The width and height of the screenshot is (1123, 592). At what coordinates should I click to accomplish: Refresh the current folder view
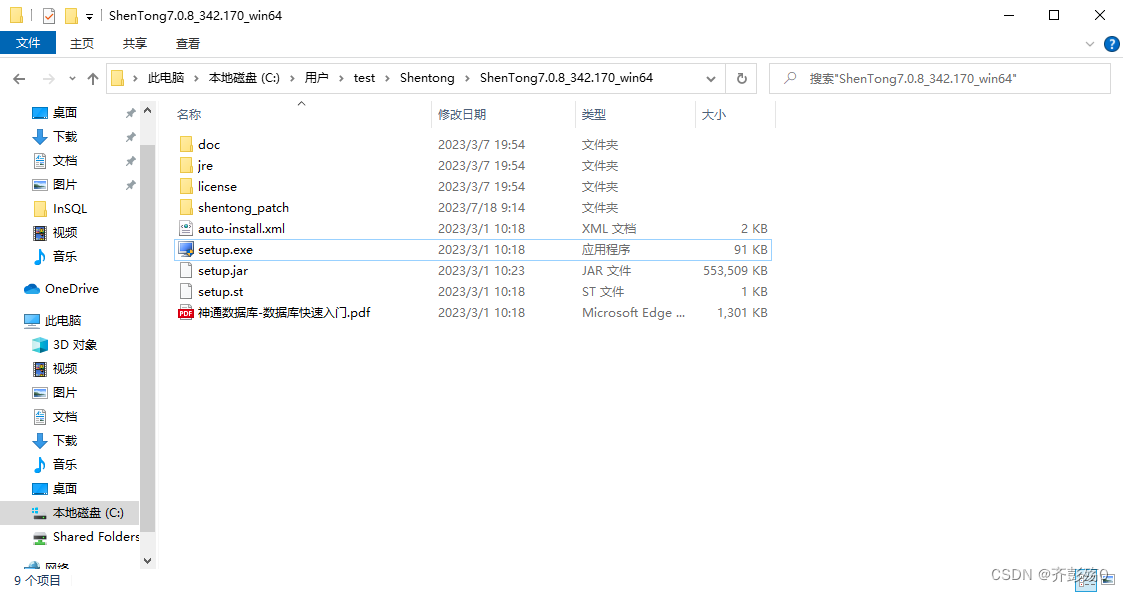(742, 79)
